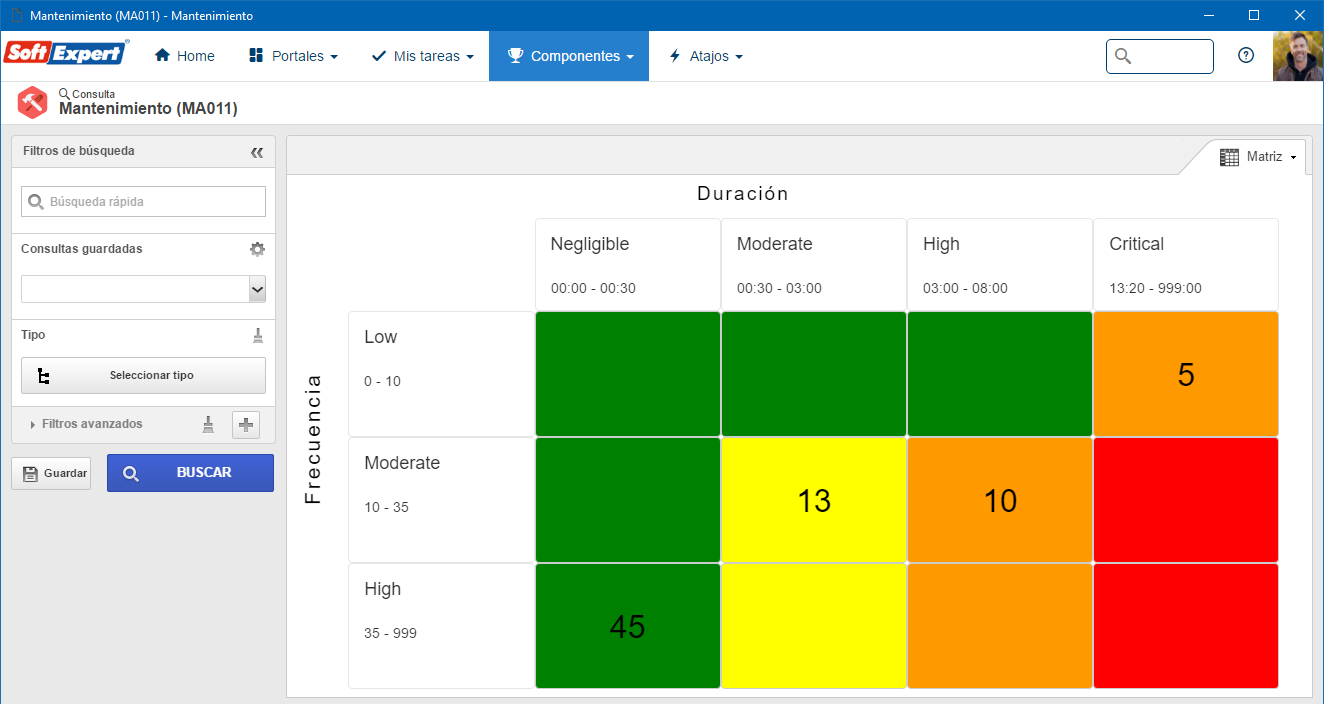Select the orange matrix cell showing 5
1324x704 pixels.
pyautogui.click(x=1186, y=374)
